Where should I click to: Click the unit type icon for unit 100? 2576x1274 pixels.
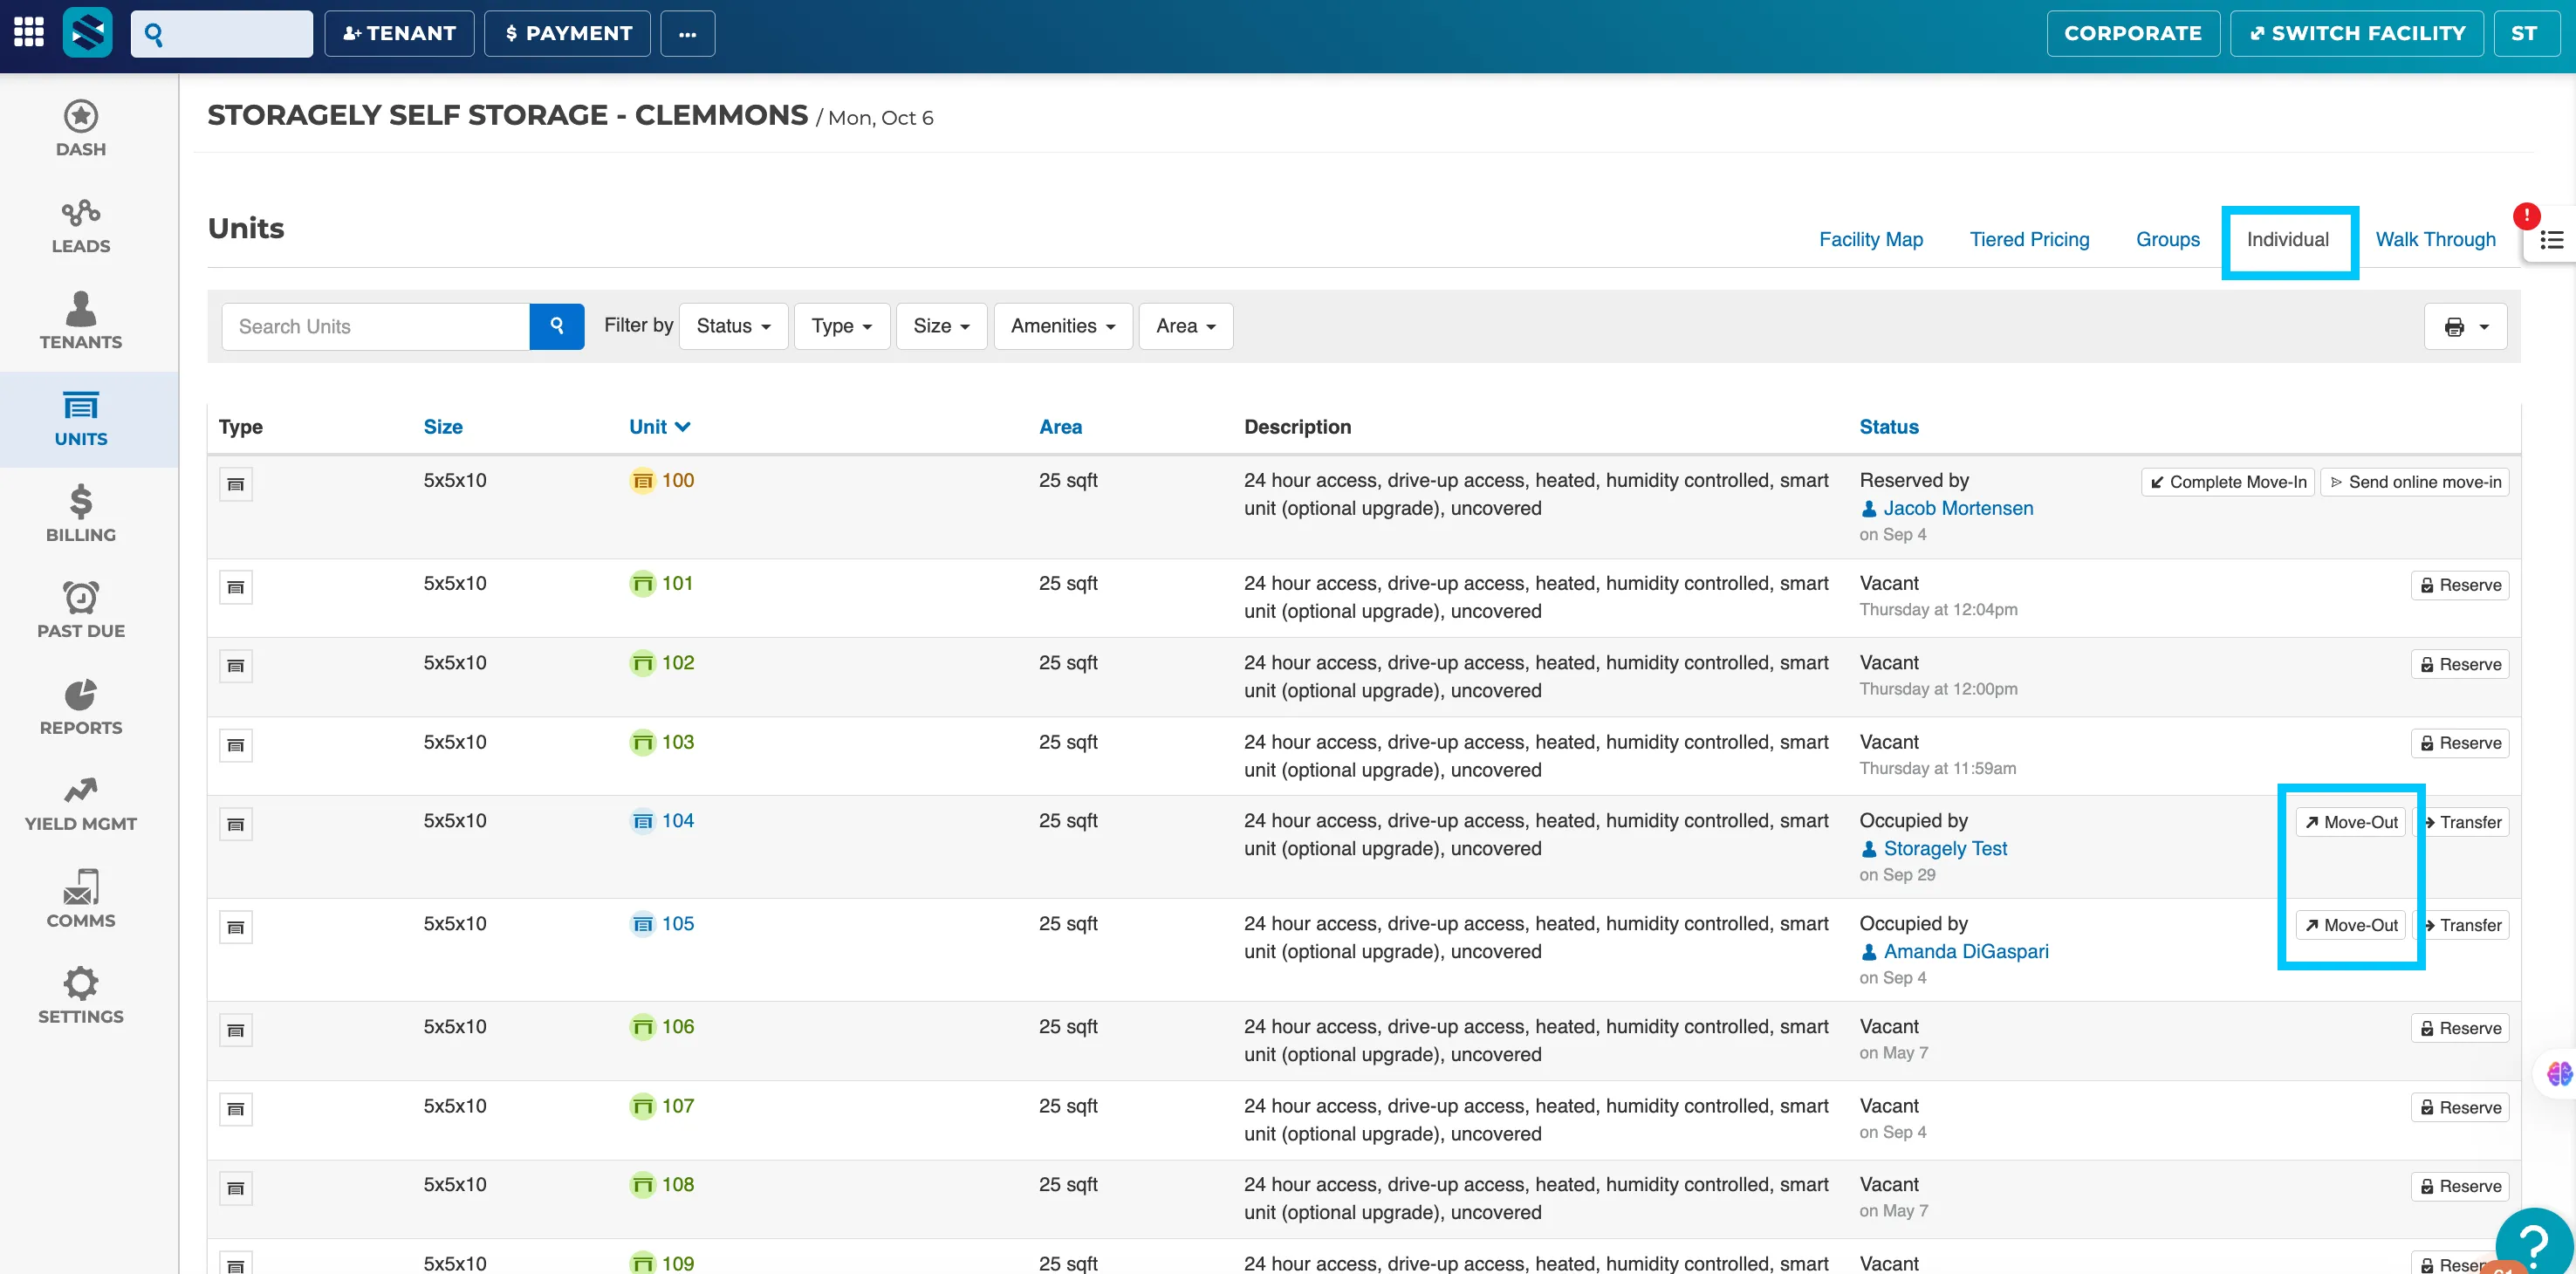[236, 484]
